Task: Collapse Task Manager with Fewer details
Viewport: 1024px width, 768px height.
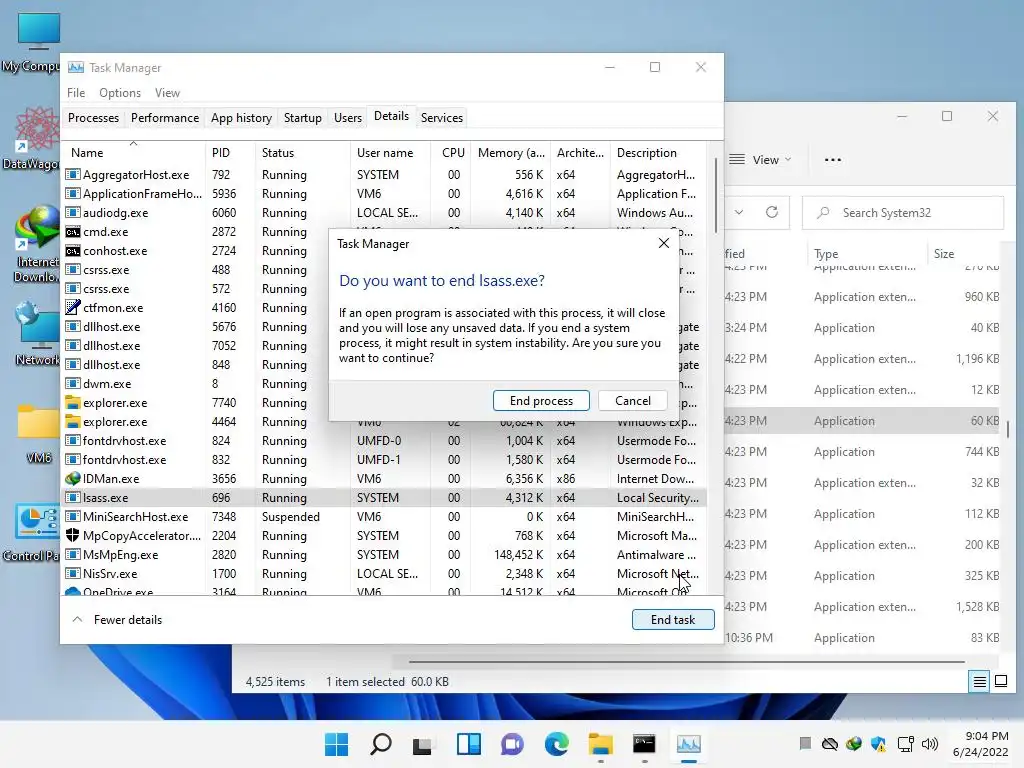Action: 118,619
